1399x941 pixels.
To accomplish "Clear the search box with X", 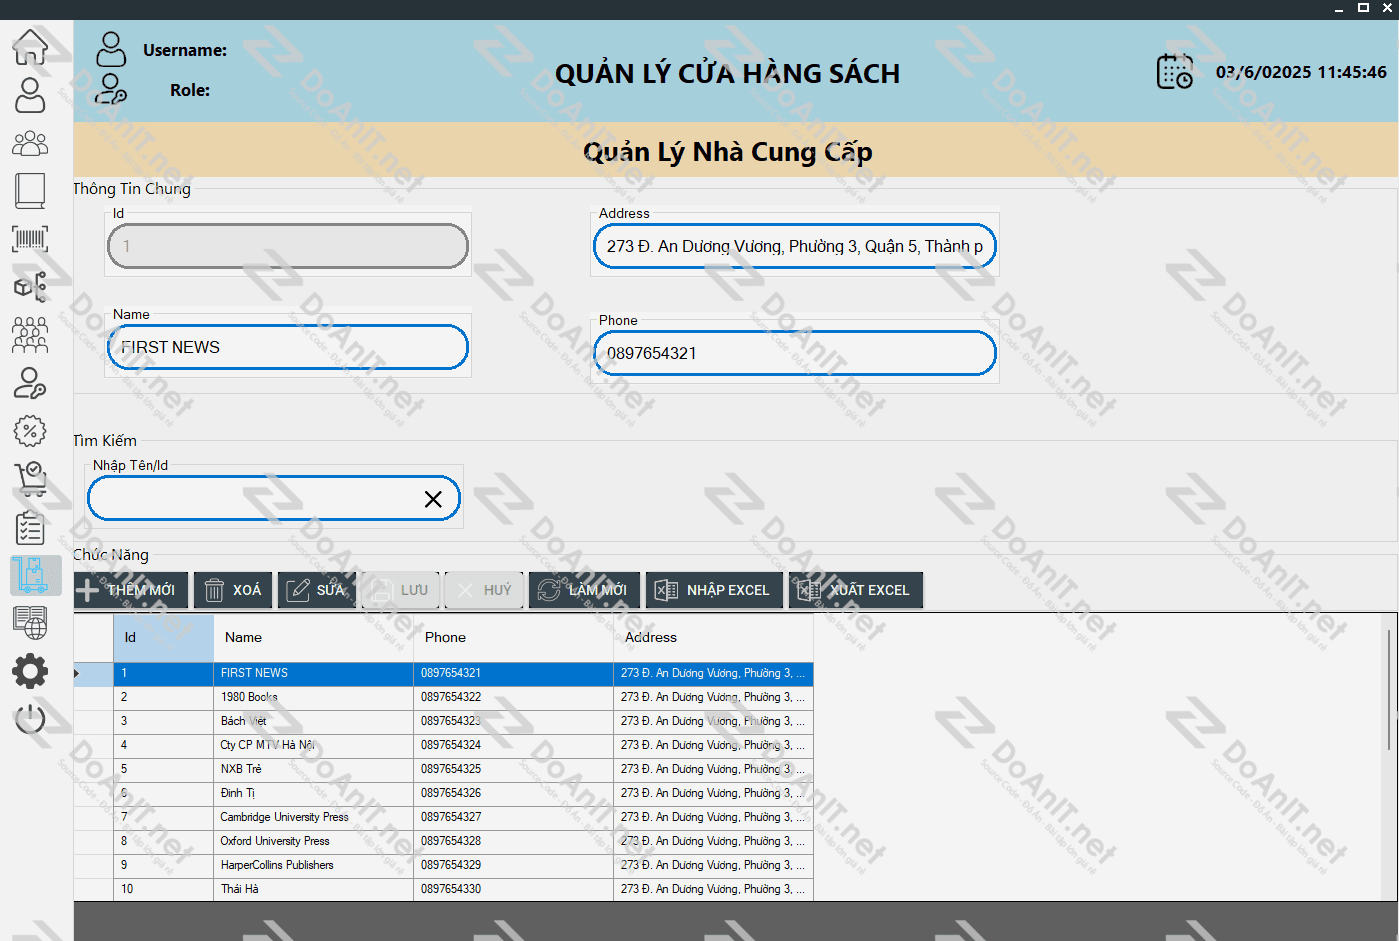I will (x=433, y=499).
